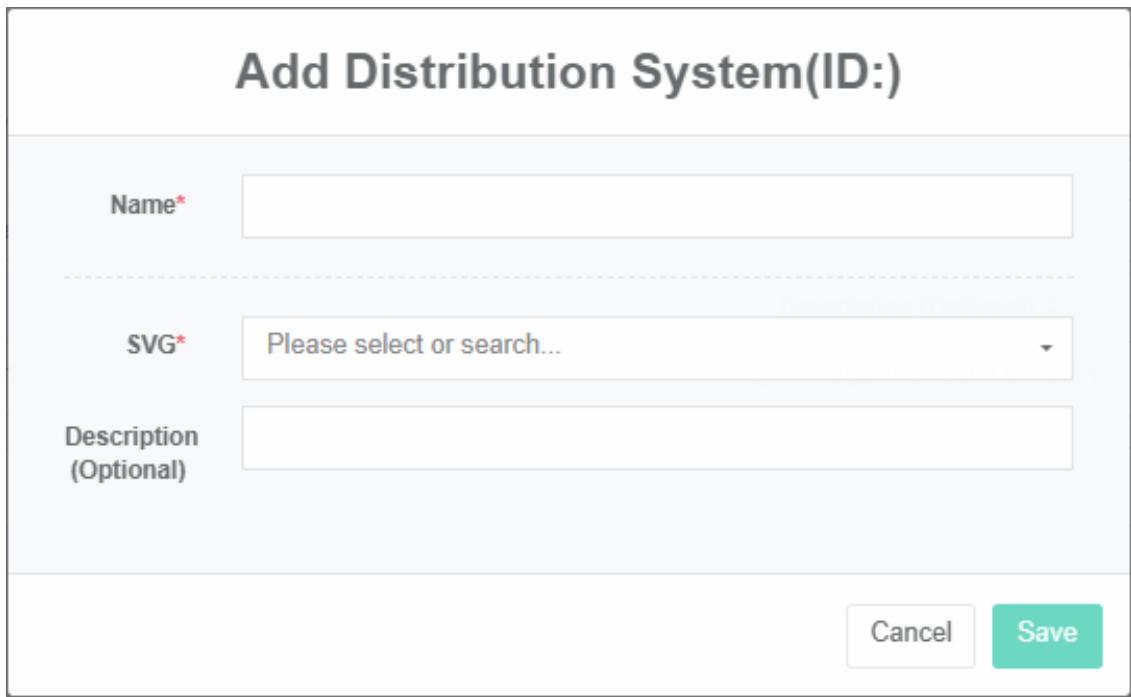The height and width of the screenshot is (697, 1131).
Task: Click the "Please select or search..." placeholder
Action: [414, 346]
